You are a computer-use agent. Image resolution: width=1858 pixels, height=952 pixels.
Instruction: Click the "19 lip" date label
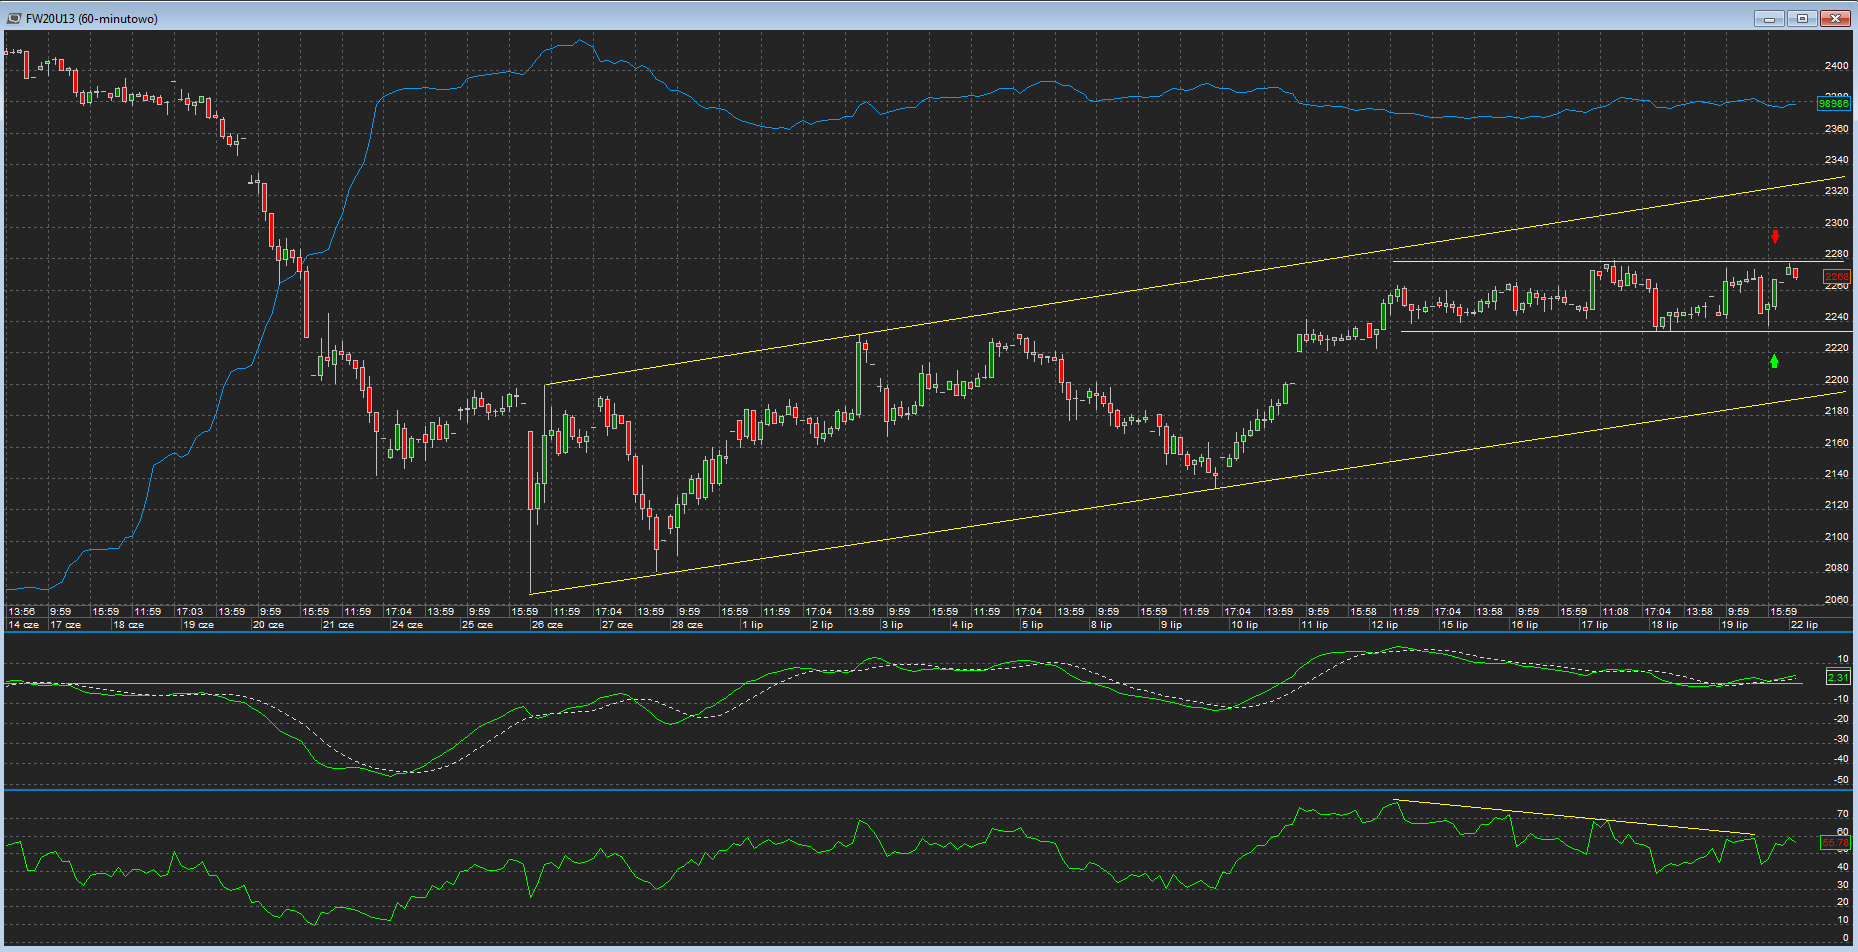click(x=1734, y=625)
